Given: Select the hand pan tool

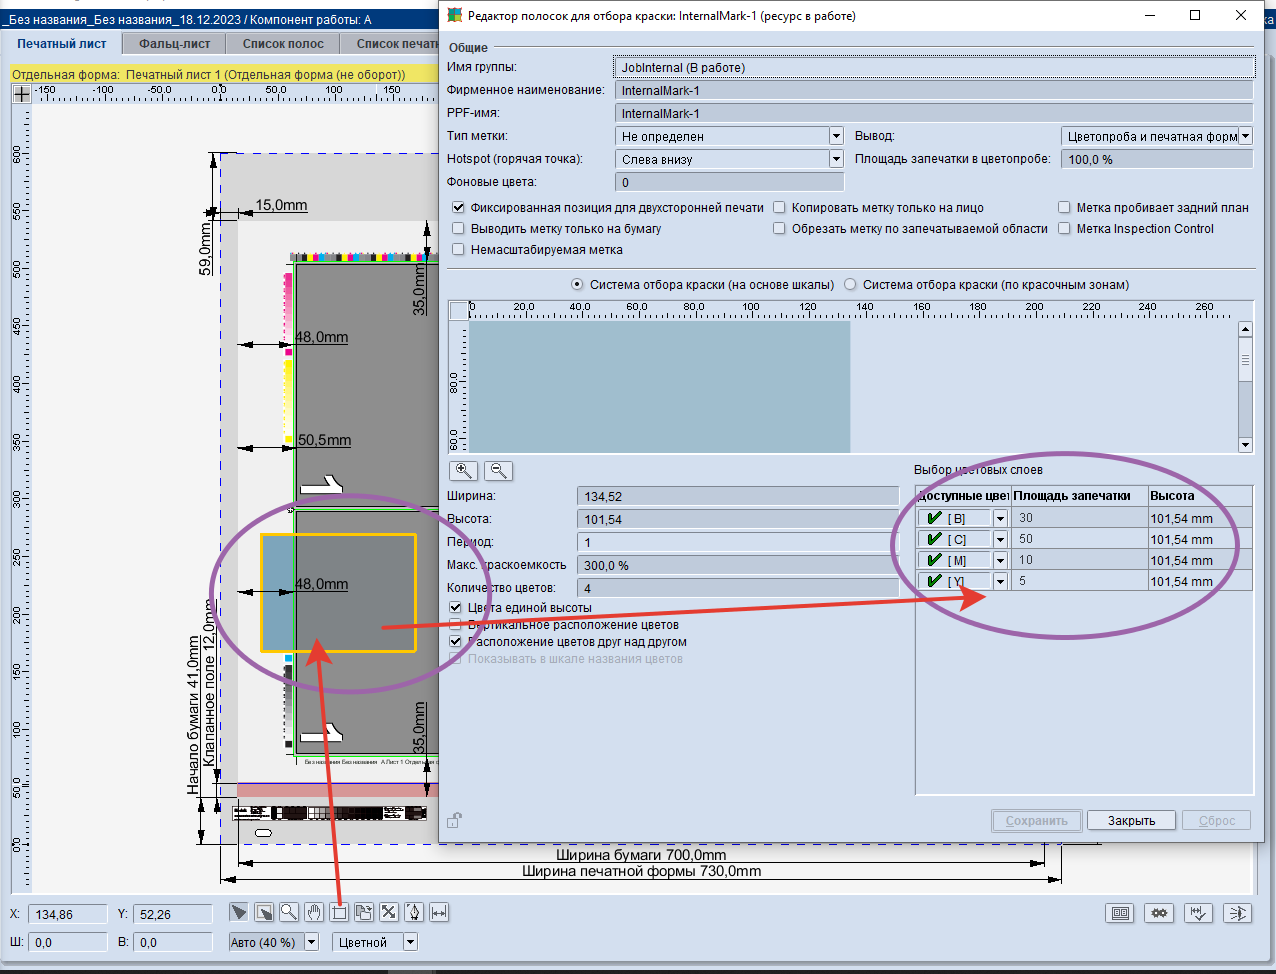Looking at the screenshot, I should point(314,912).
